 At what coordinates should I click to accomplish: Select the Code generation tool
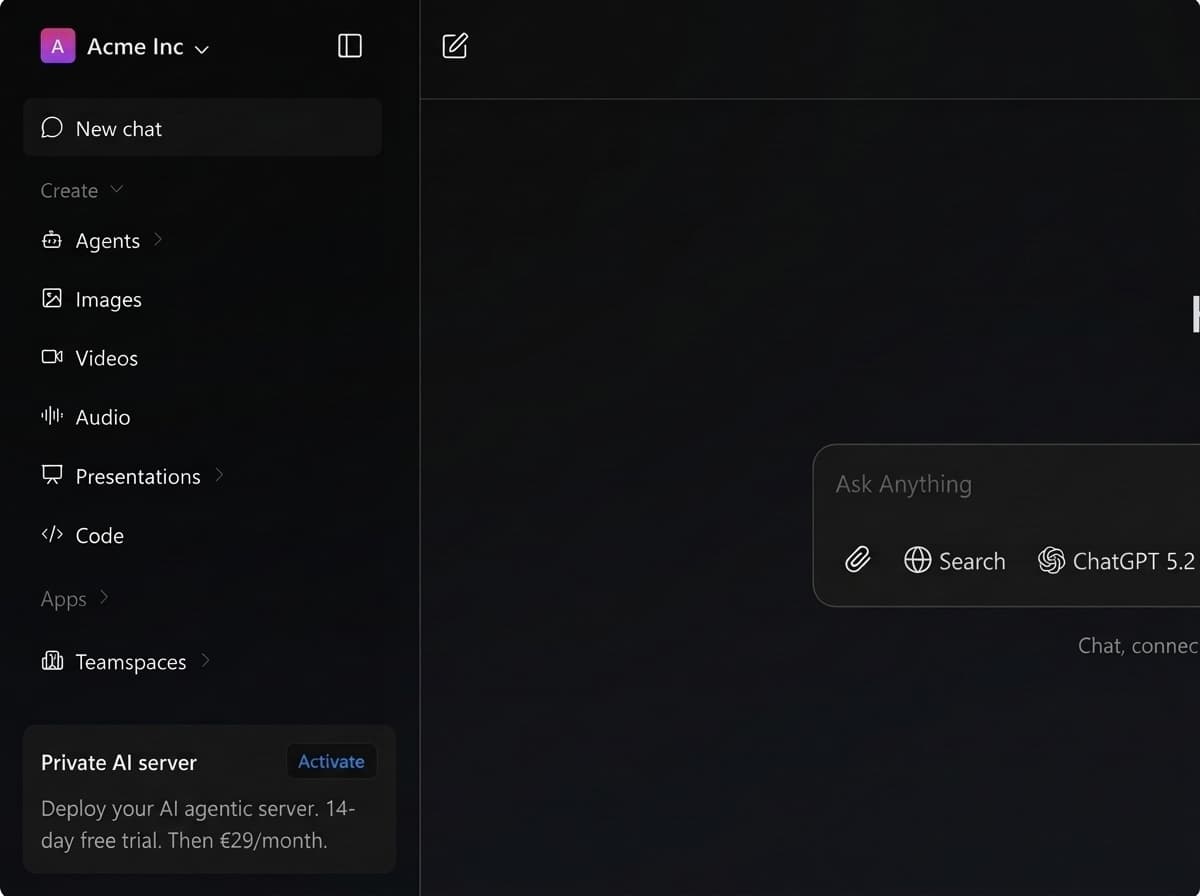(99, 535)
